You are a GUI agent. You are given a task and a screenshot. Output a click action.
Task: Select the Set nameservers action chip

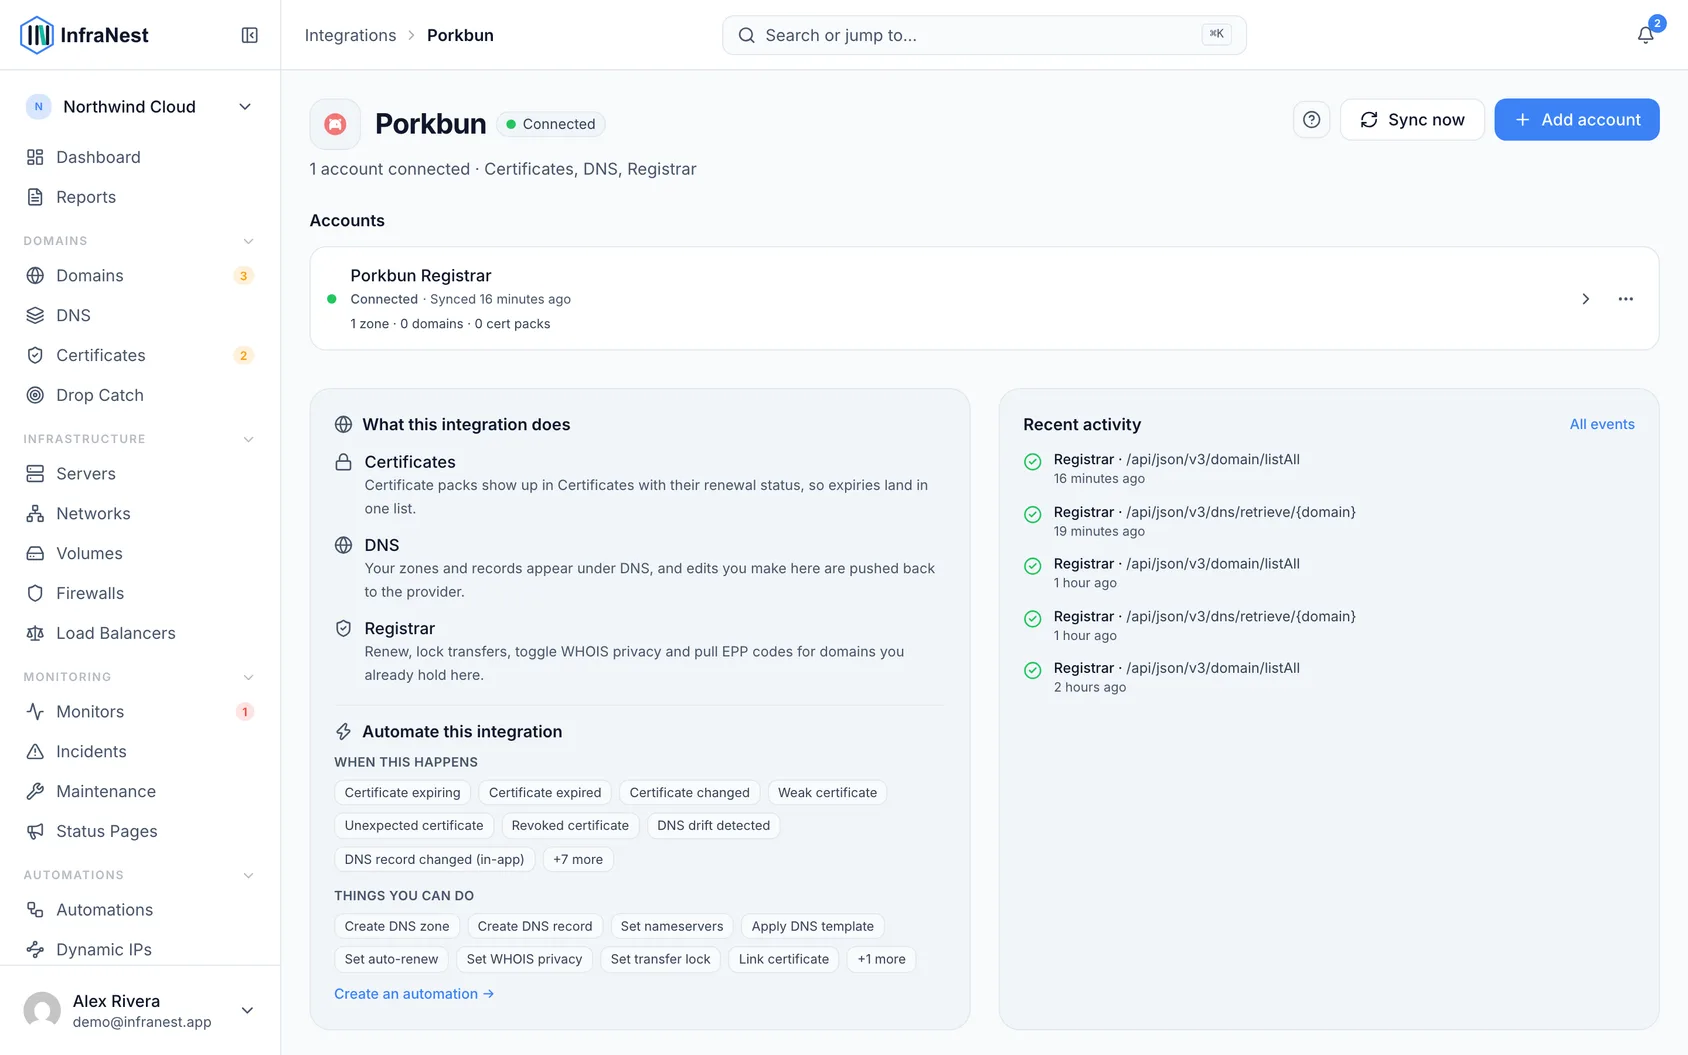coord(672,926)
